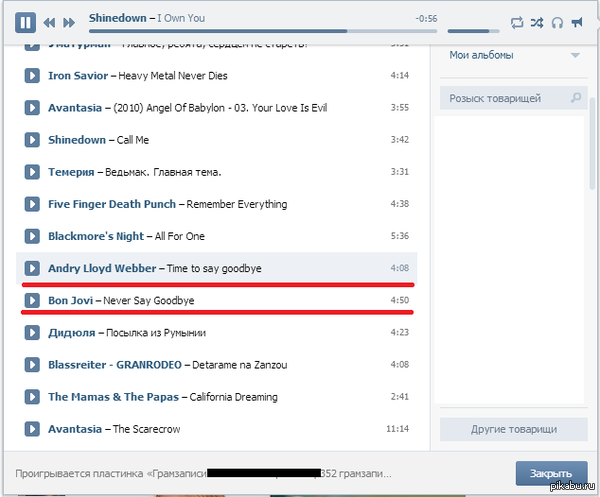This screenshot has width=600, height=497.
Task: Play Bon Jovi – Never Say Goodbye
Action: click(32, 300)
